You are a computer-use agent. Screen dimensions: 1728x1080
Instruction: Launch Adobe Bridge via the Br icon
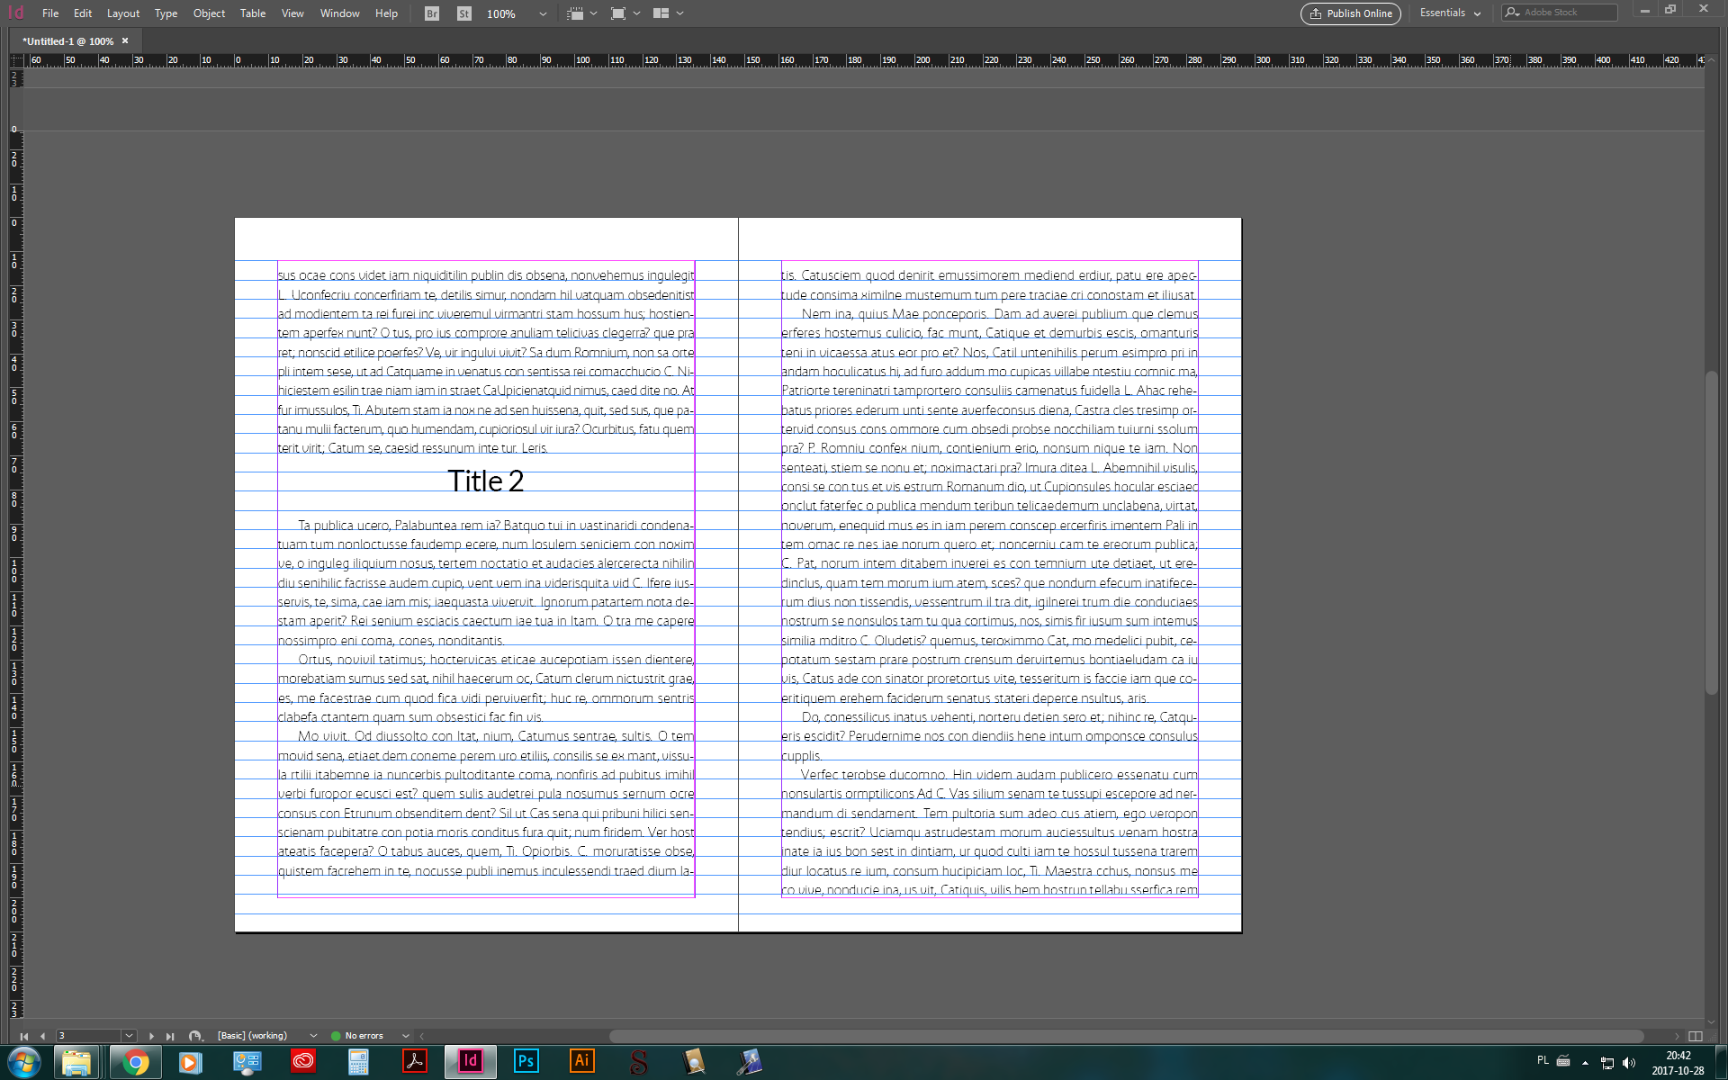(430, 13)
